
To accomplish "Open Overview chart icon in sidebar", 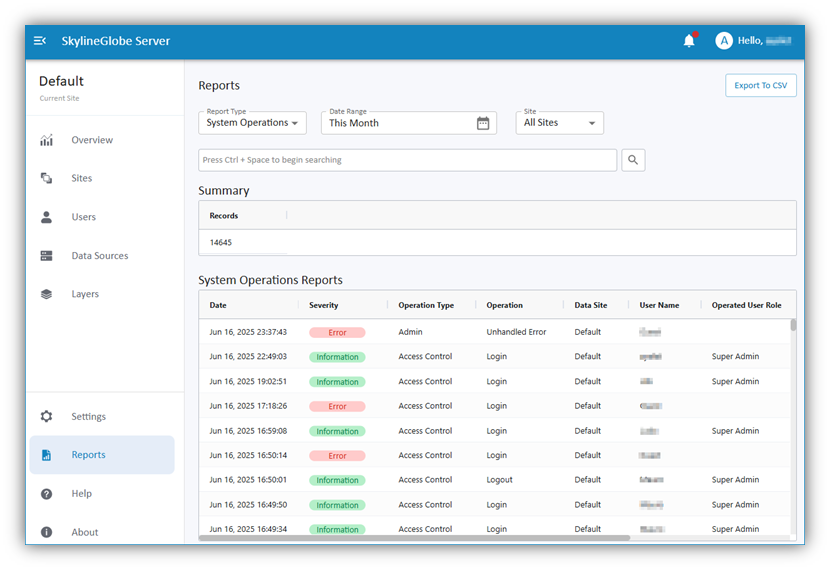I will tap(47, 140).
